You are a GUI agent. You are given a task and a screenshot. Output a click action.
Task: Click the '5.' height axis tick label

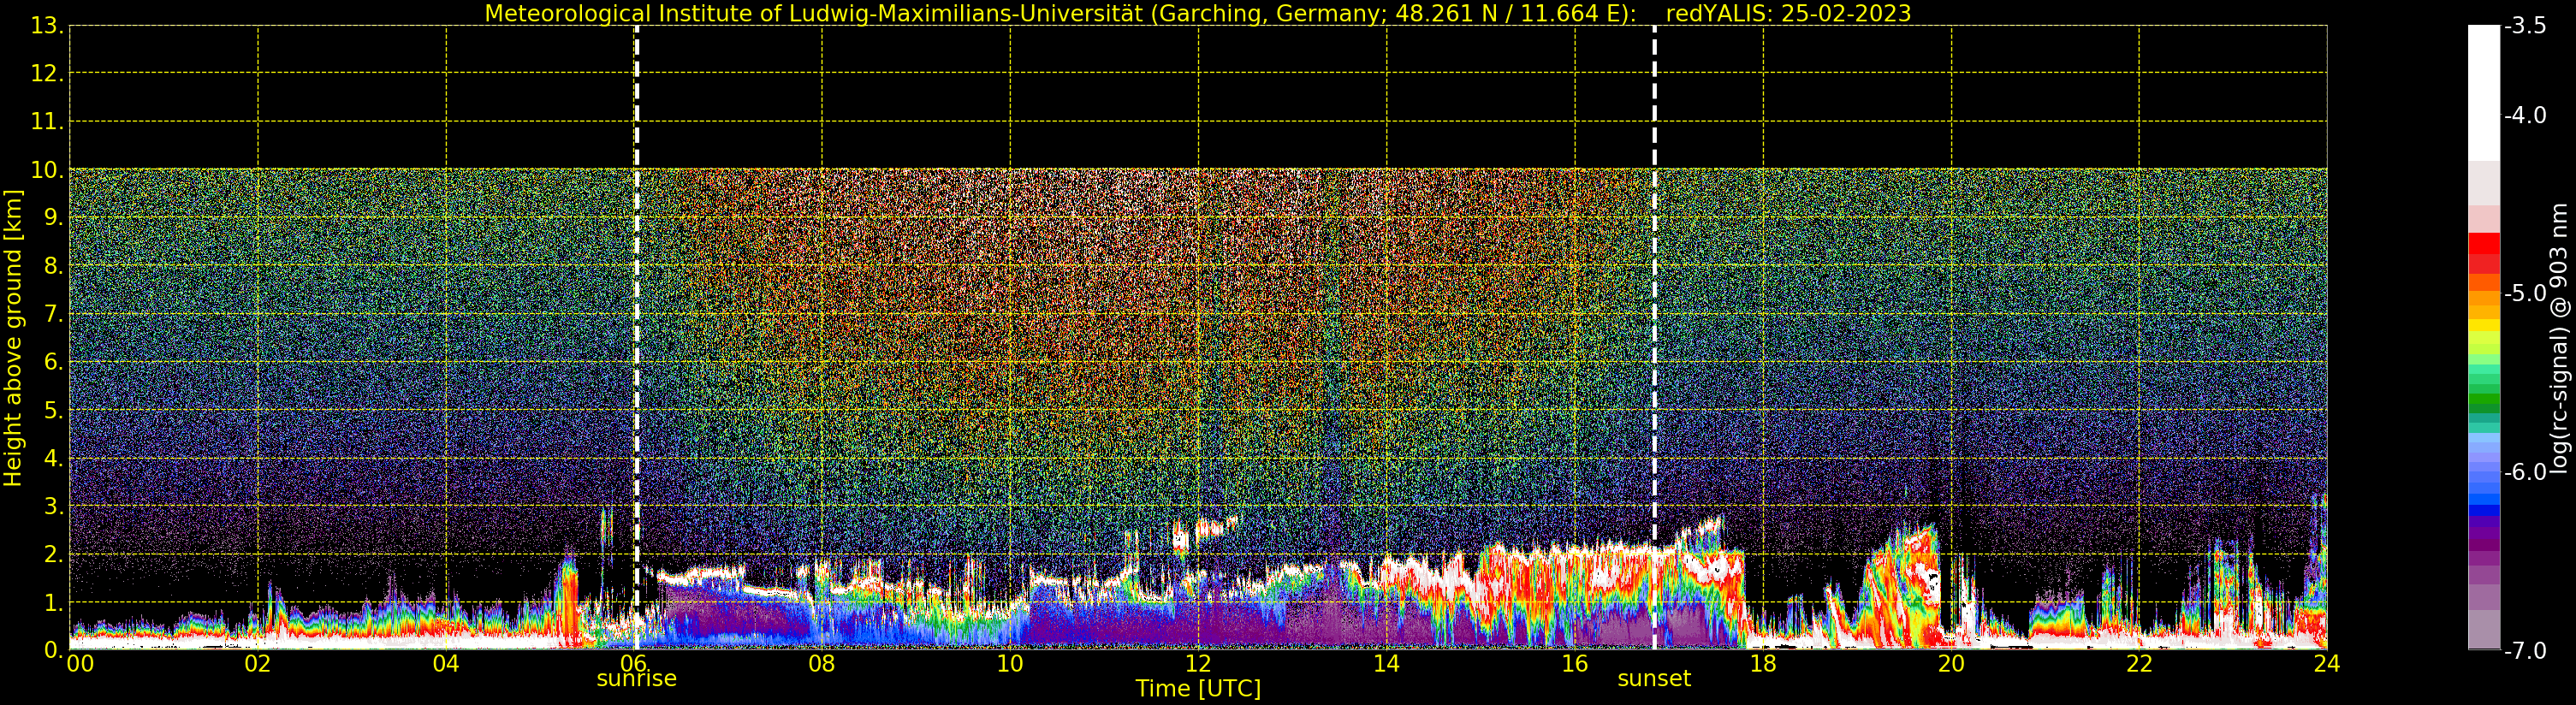coord(54,410)
